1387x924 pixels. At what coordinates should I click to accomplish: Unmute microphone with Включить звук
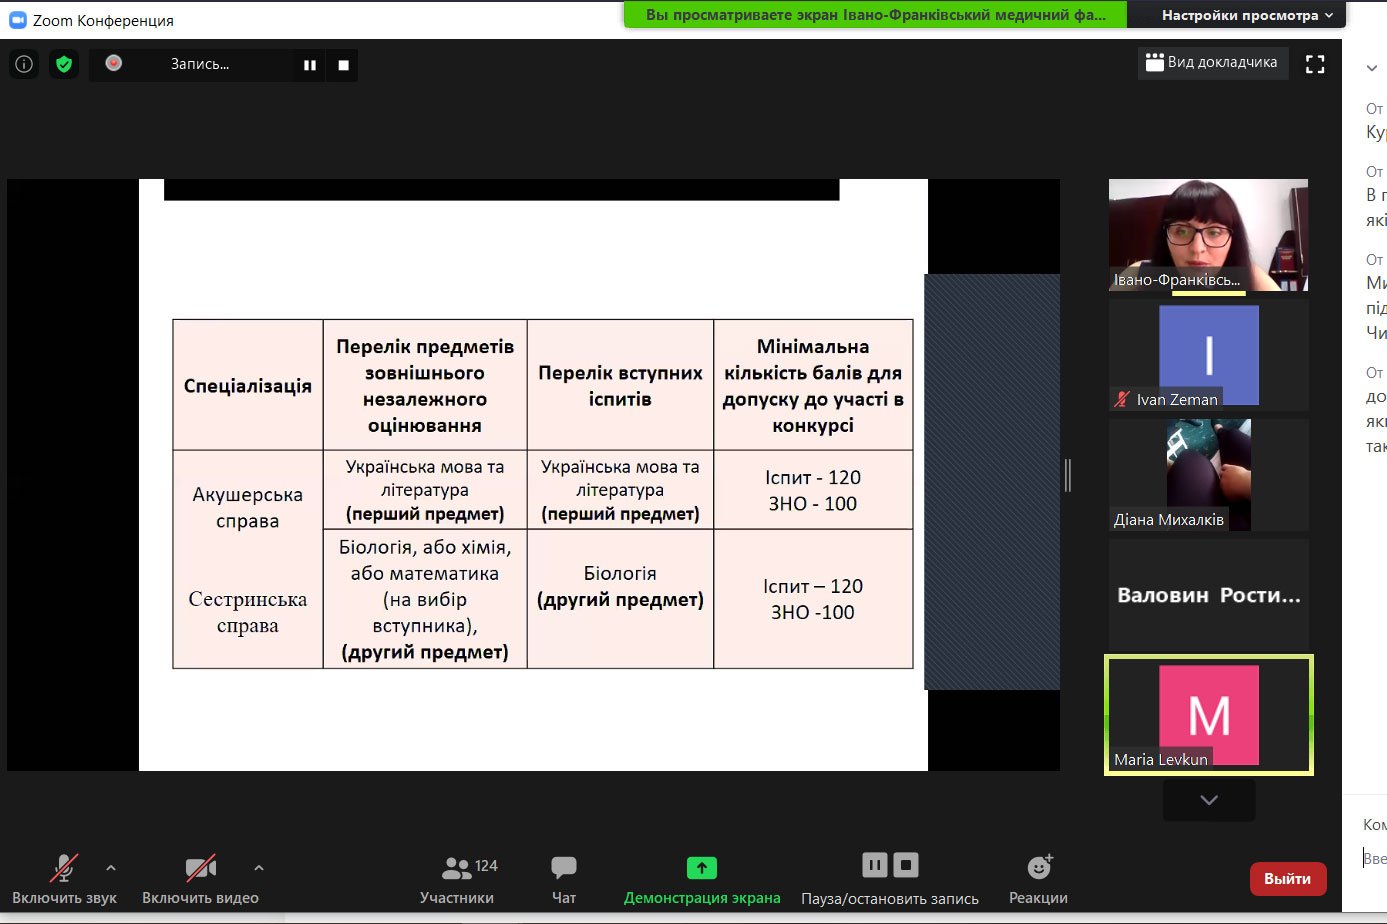coord(64,879)
